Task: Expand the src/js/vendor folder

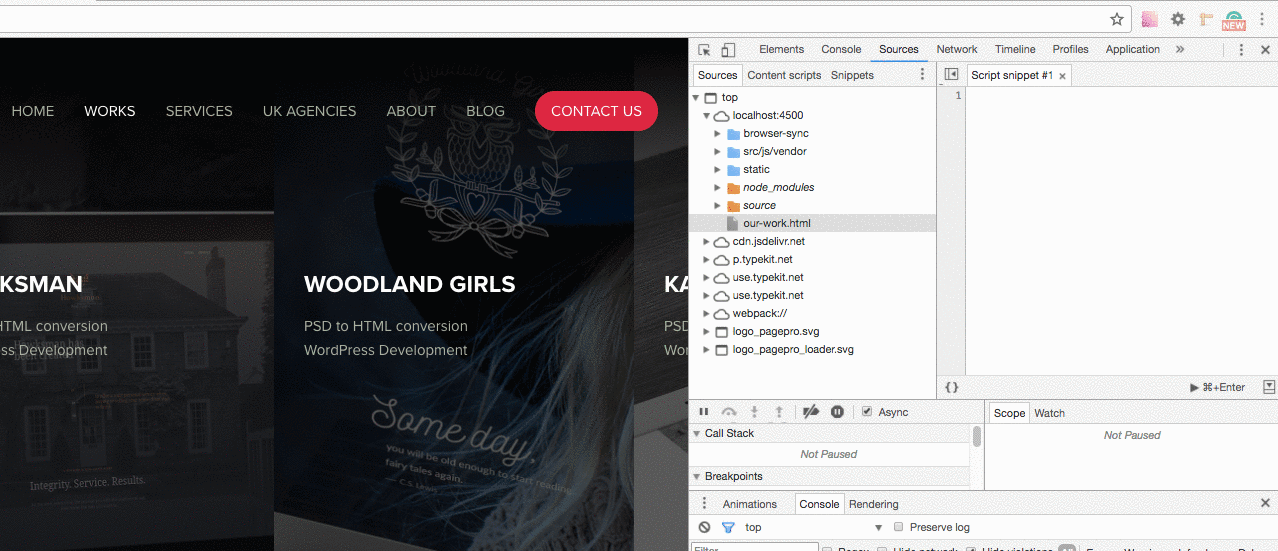Action: [x=717, y=152]
